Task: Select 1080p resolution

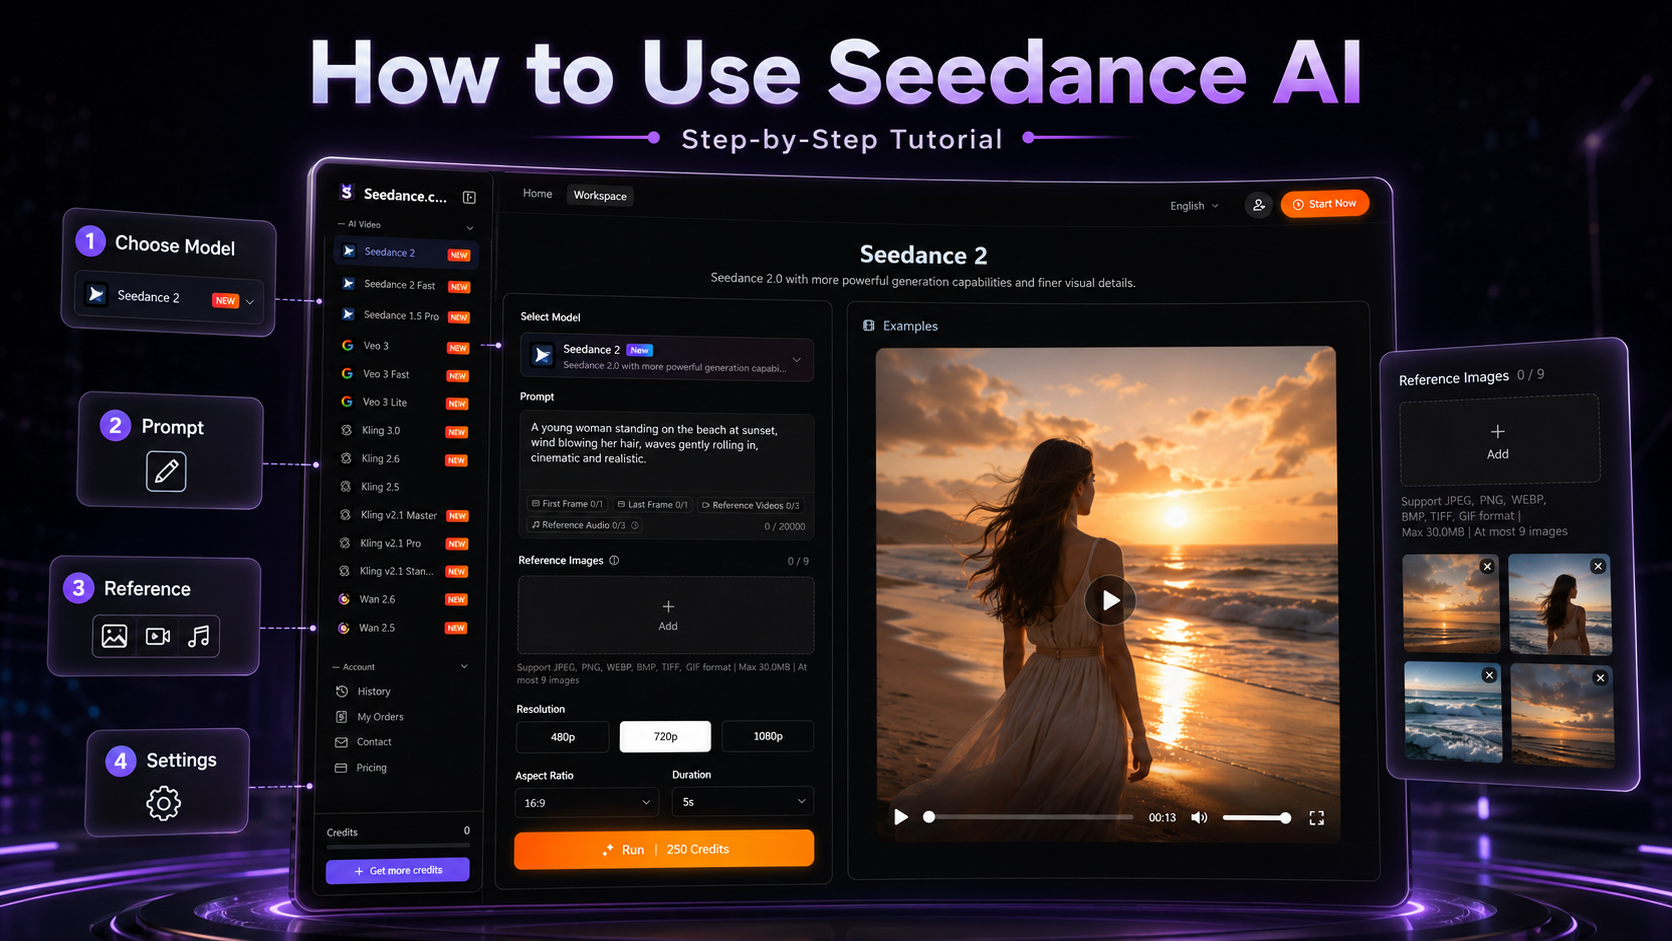Action: [768, 736]
